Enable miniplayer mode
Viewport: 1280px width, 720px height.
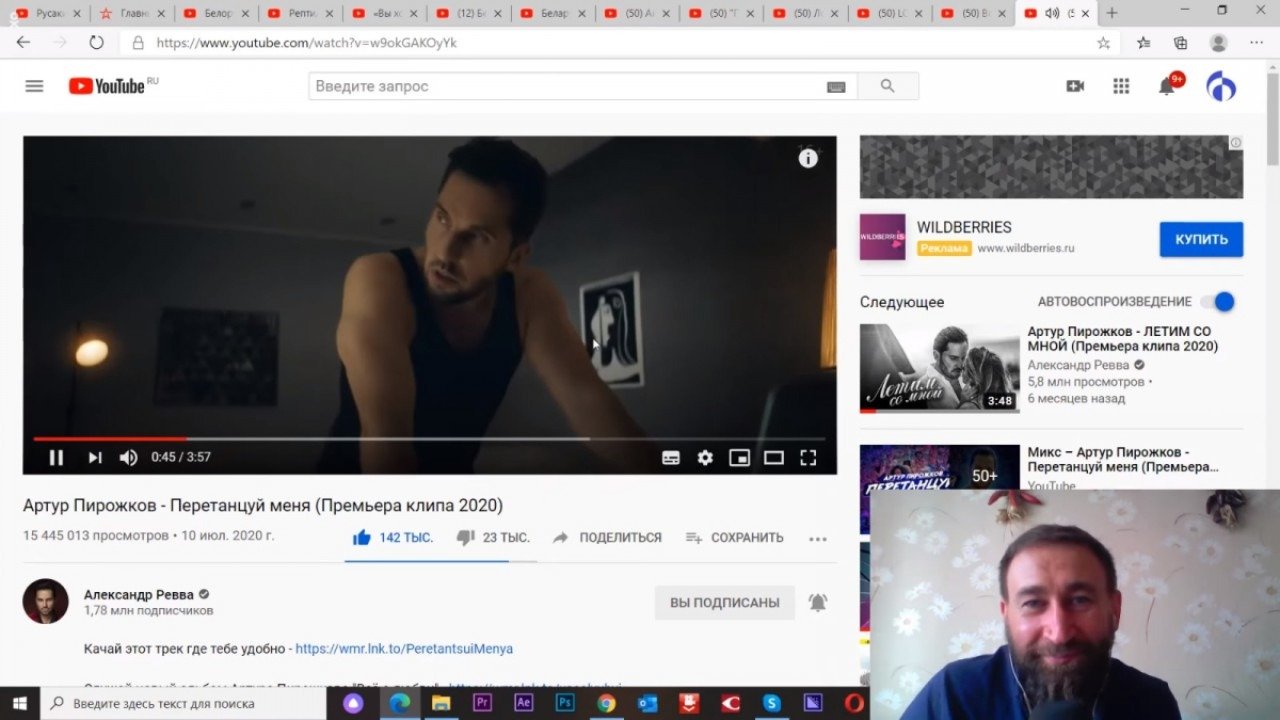coord(739,457)
